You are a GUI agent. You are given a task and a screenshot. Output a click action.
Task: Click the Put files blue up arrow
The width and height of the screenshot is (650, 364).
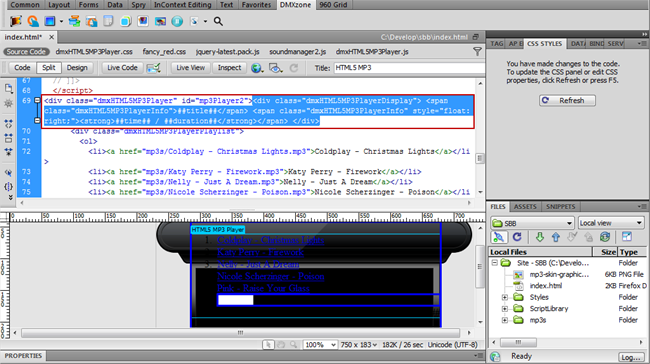tap(555, 237)
